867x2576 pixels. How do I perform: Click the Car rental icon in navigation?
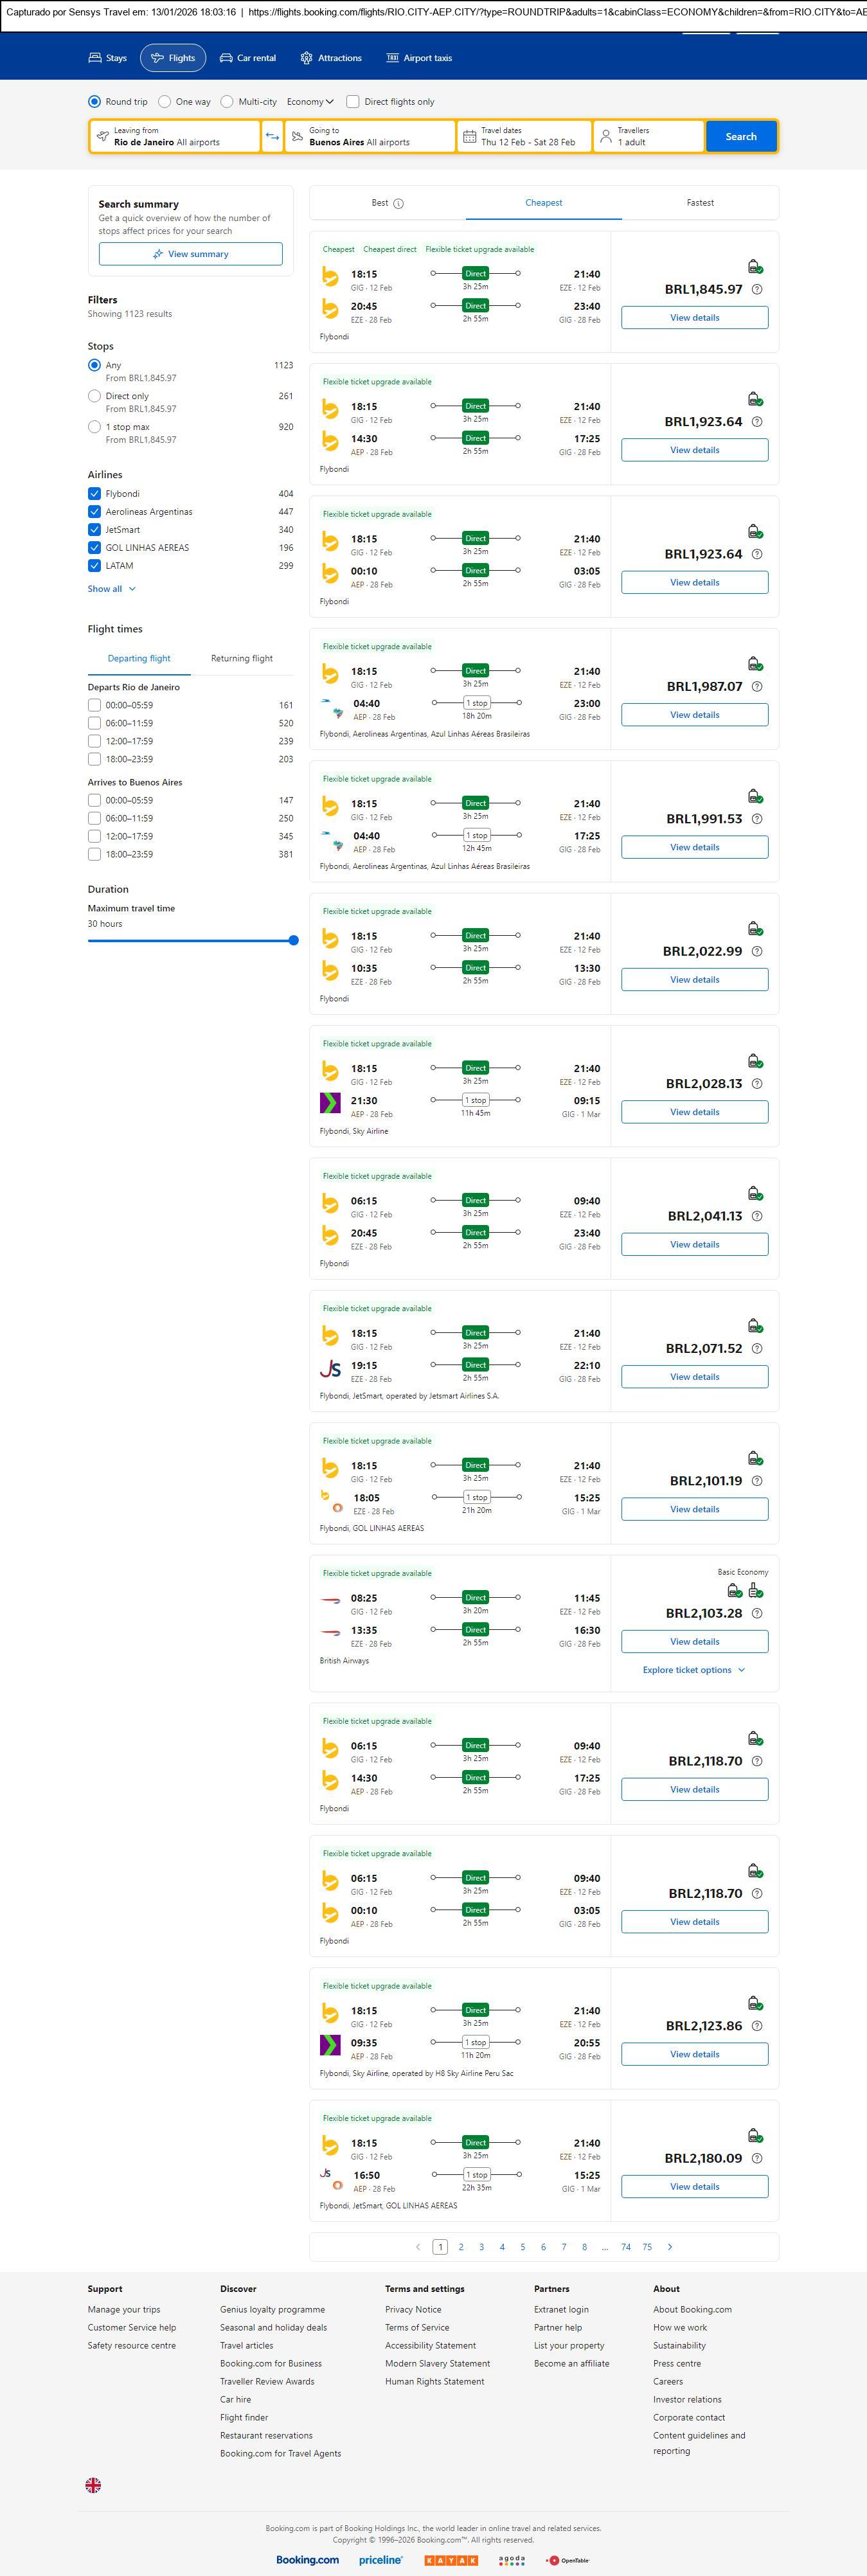226,58
